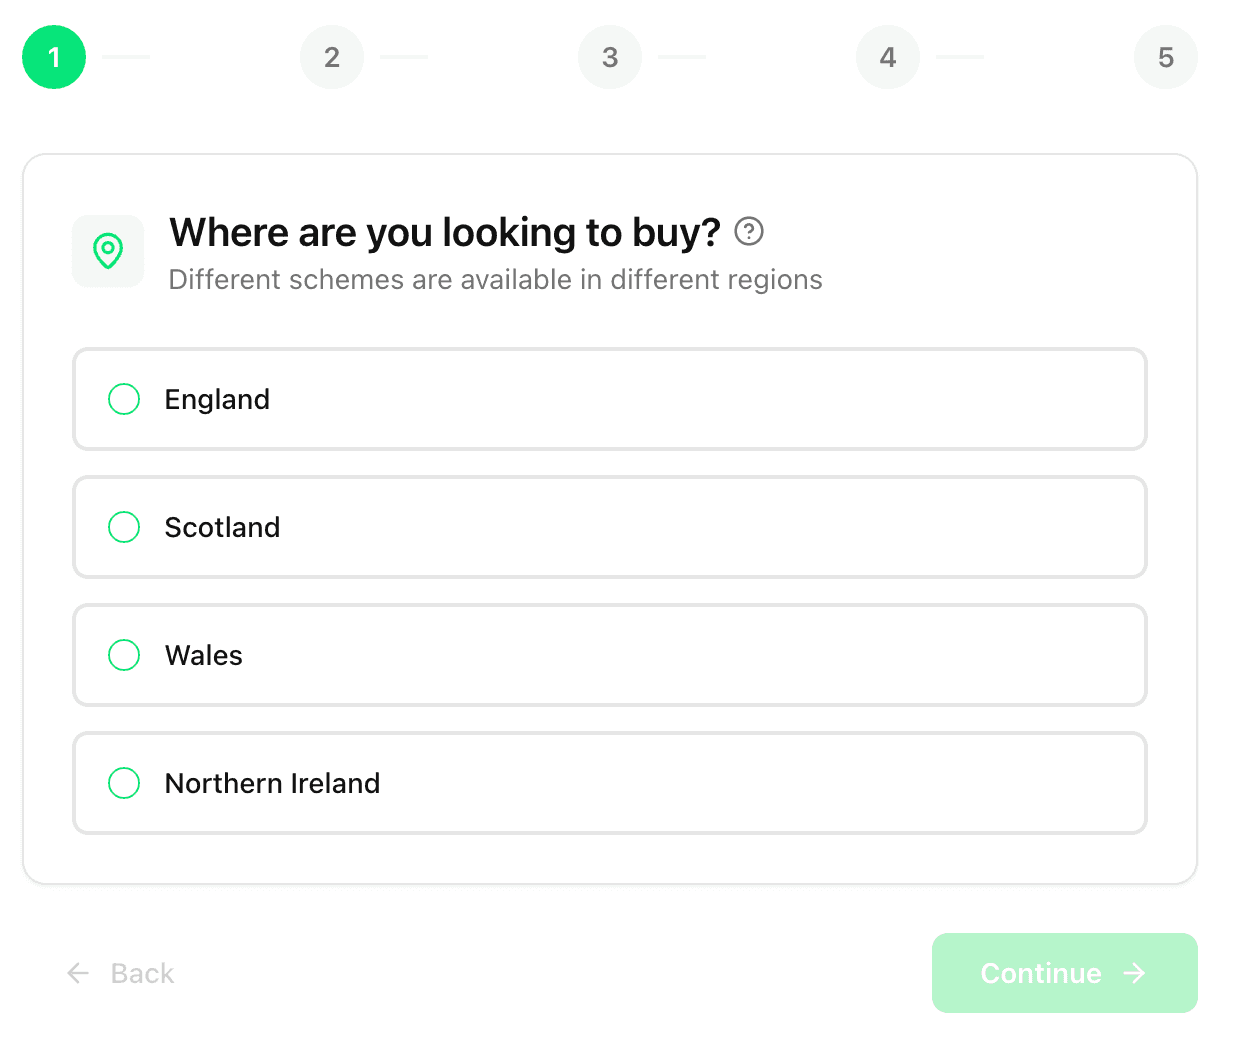The image size is (1238, 1040).
Task: Click the "Where are you looking to buy?" heading
Action: pyautogui.click(x=445, y=232)
